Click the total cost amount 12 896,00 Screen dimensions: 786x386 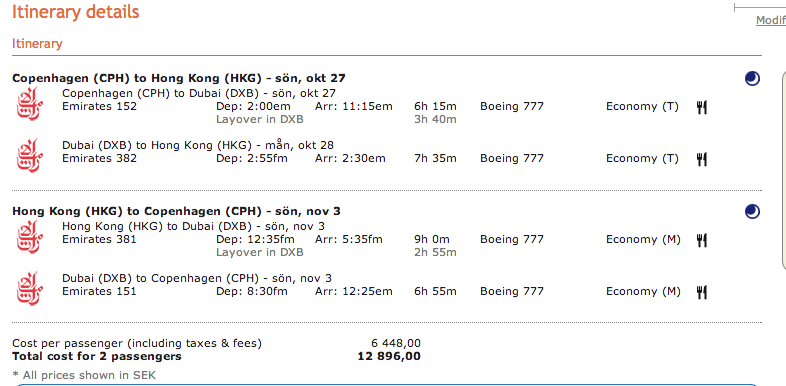tap(389, 356)
